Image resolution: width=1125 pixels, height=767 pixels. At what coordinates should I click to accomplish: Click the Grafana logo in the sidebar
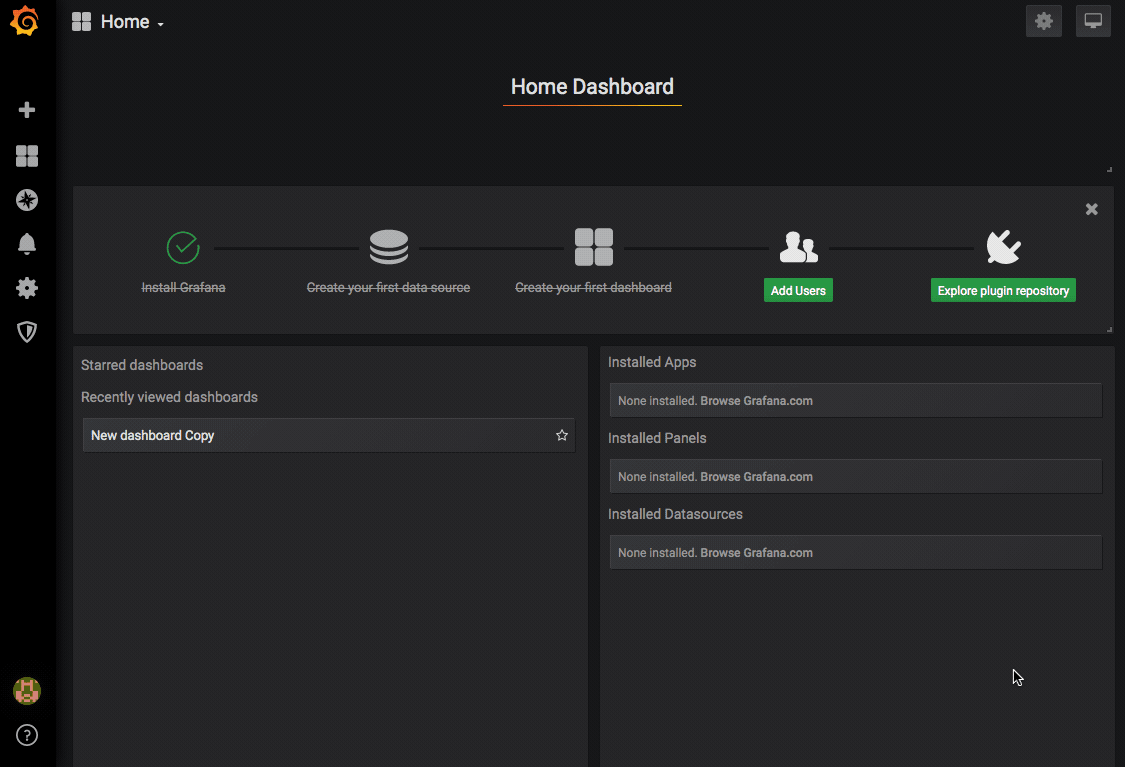tap(25, 21)
